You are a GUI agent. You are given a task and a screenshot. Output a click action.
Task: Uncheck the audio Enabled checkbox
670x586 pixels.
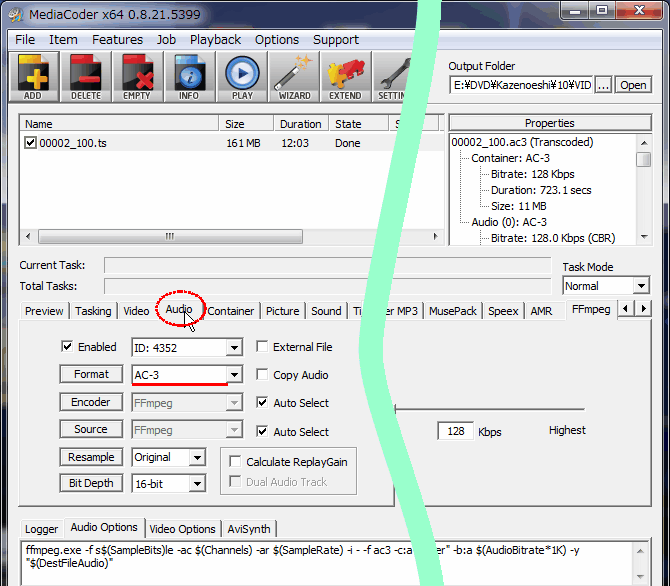coord(68,347)
